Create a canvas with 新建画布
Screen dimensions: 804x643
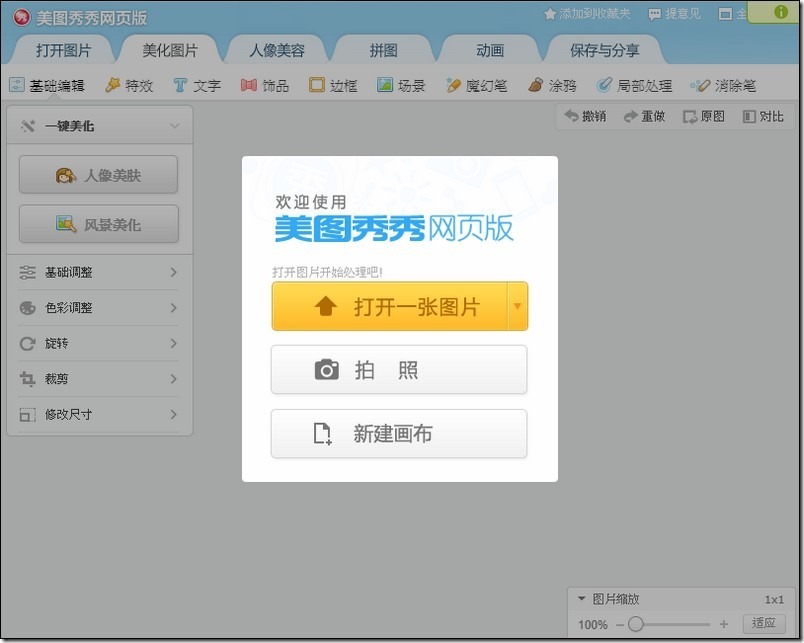pyautogui.click(x=399, y=433)
